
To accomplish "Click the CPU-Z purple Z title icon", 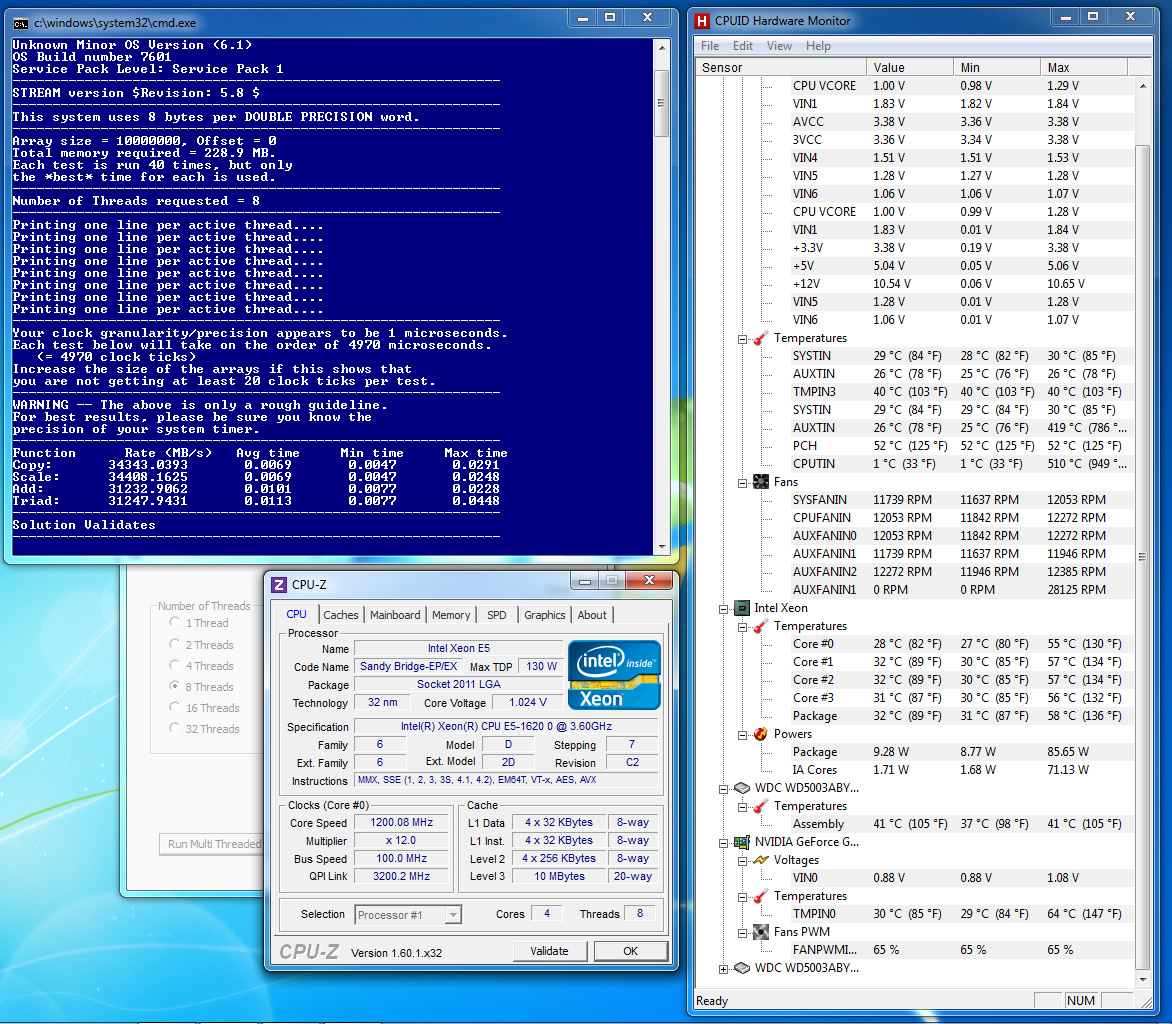I will pyautogui.click(x=279, y=585).
